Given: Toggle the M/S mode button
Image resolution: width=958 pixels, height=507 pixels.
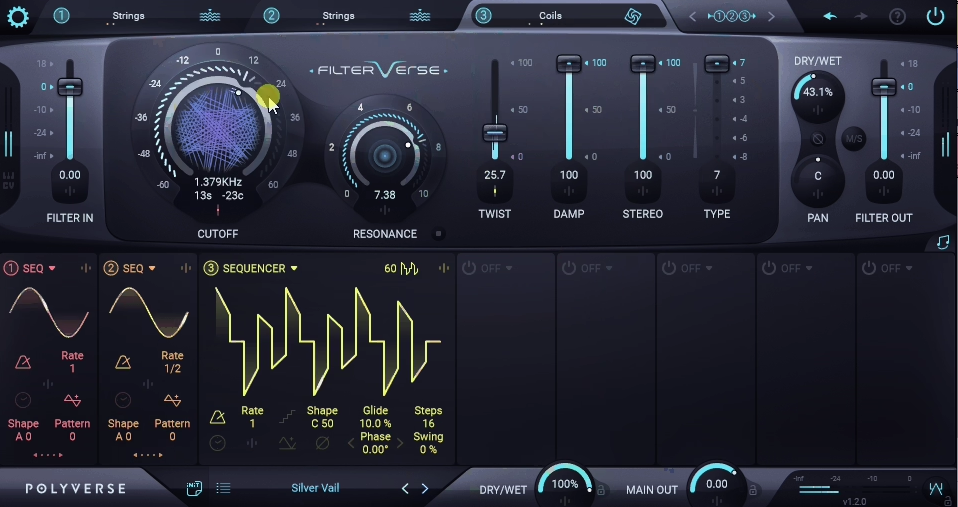Looking at the screenshot, I should [x=854, y=139].
